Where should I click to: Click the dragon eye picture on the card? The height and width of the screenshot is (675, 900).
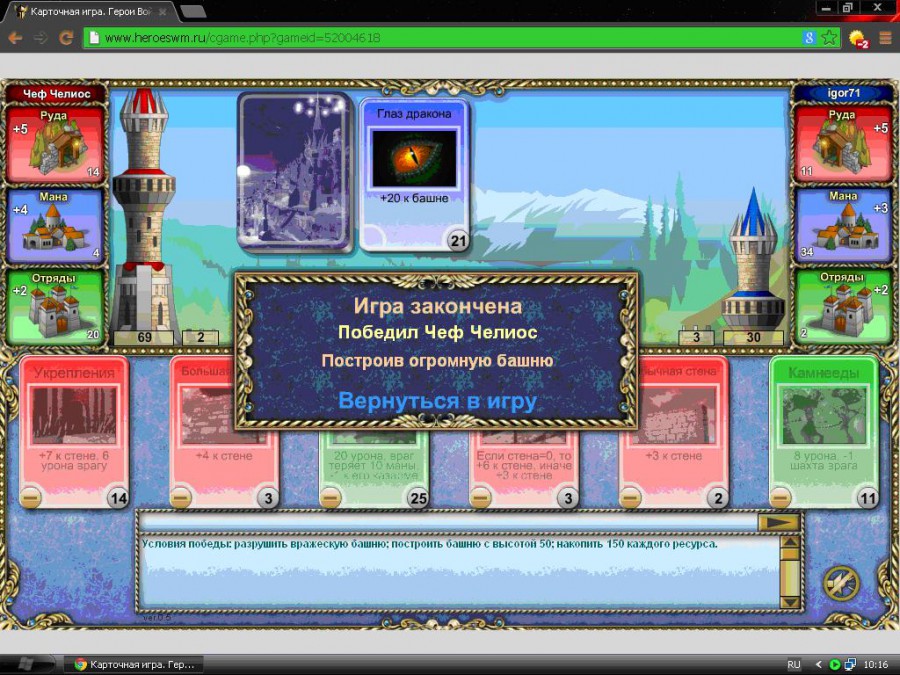[x=414, y=158]
